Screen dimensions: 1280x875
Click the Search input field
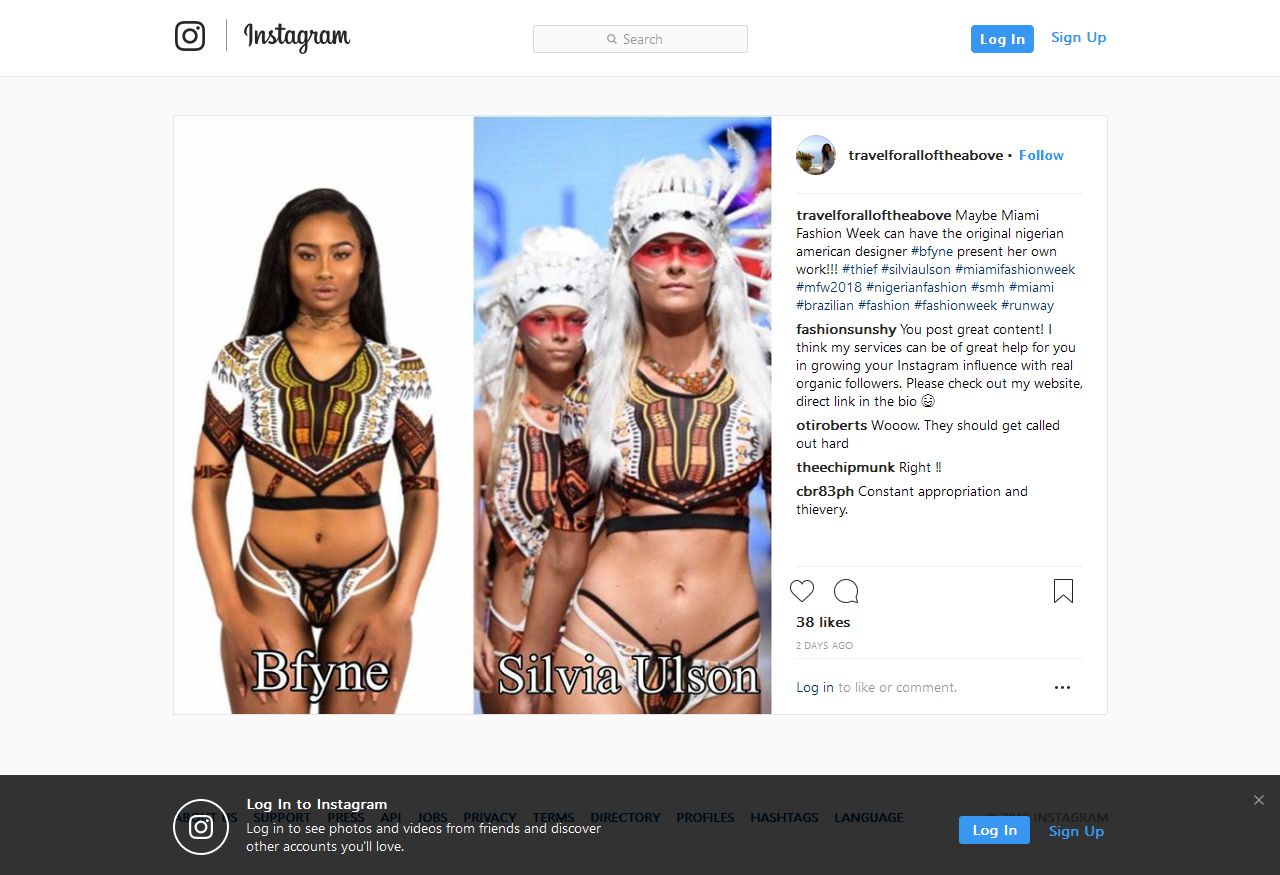(640, 39)
